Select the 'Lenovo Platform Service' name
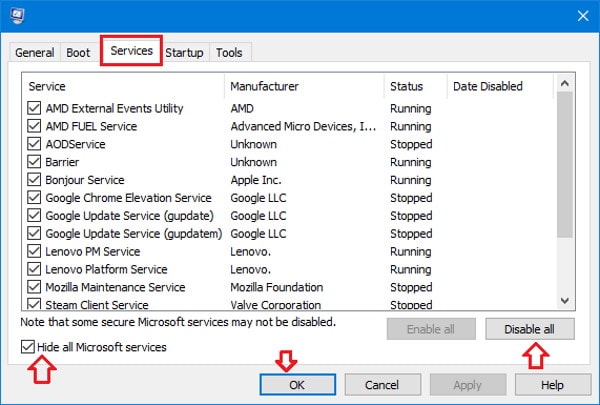The width and height of the screenshot is (600, 405). [106, 269]
